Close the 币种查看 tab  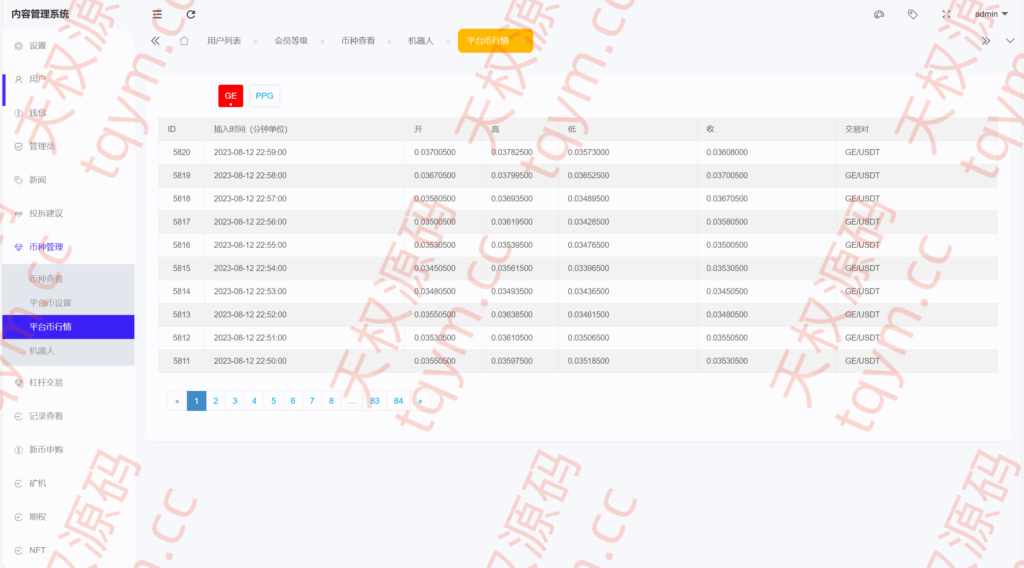[389, 41]
